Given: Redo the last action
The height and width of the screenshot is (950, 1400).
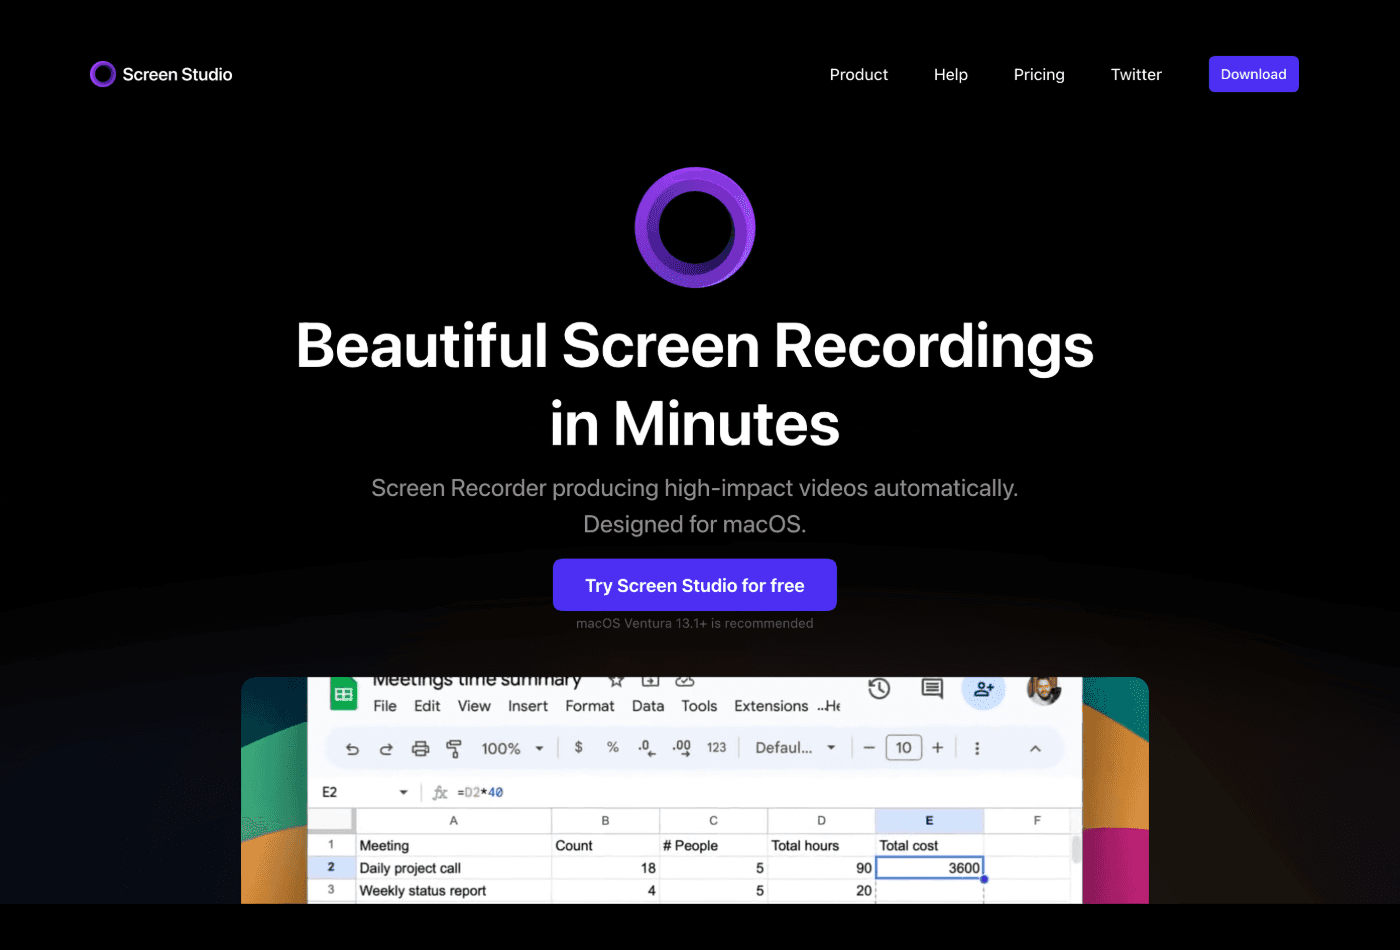Looking at the screenshot, I should [386, 747].
